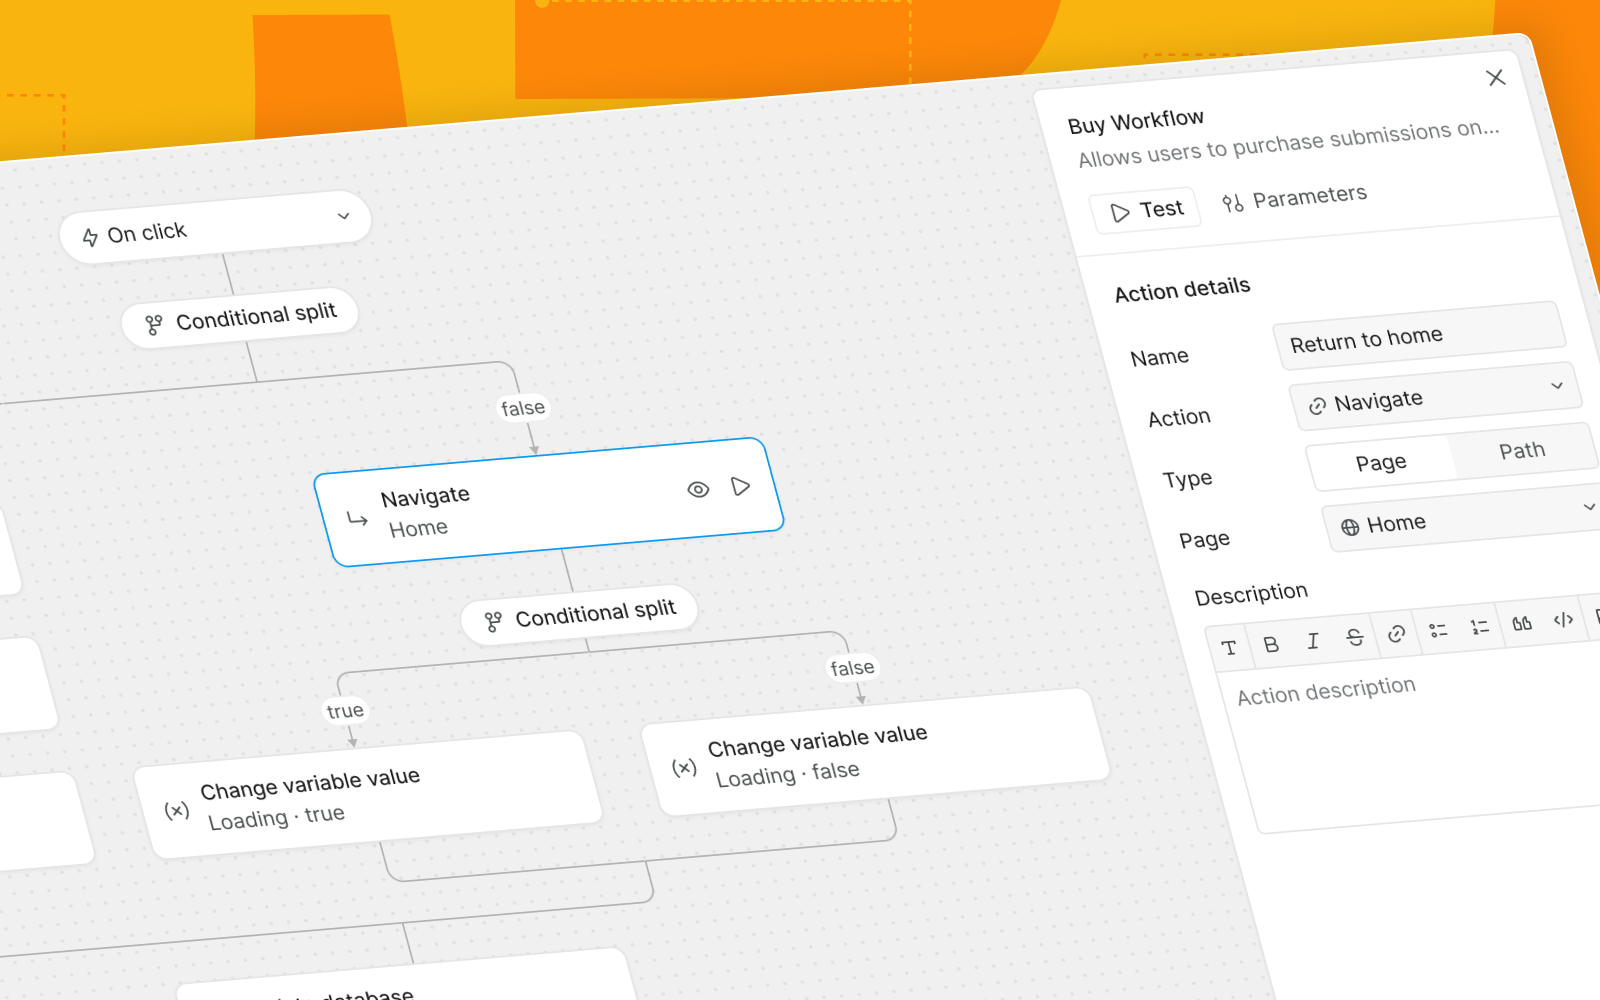Switch navigation Type to Path
1600x1000 pixels.
[x=1521, y=450]
